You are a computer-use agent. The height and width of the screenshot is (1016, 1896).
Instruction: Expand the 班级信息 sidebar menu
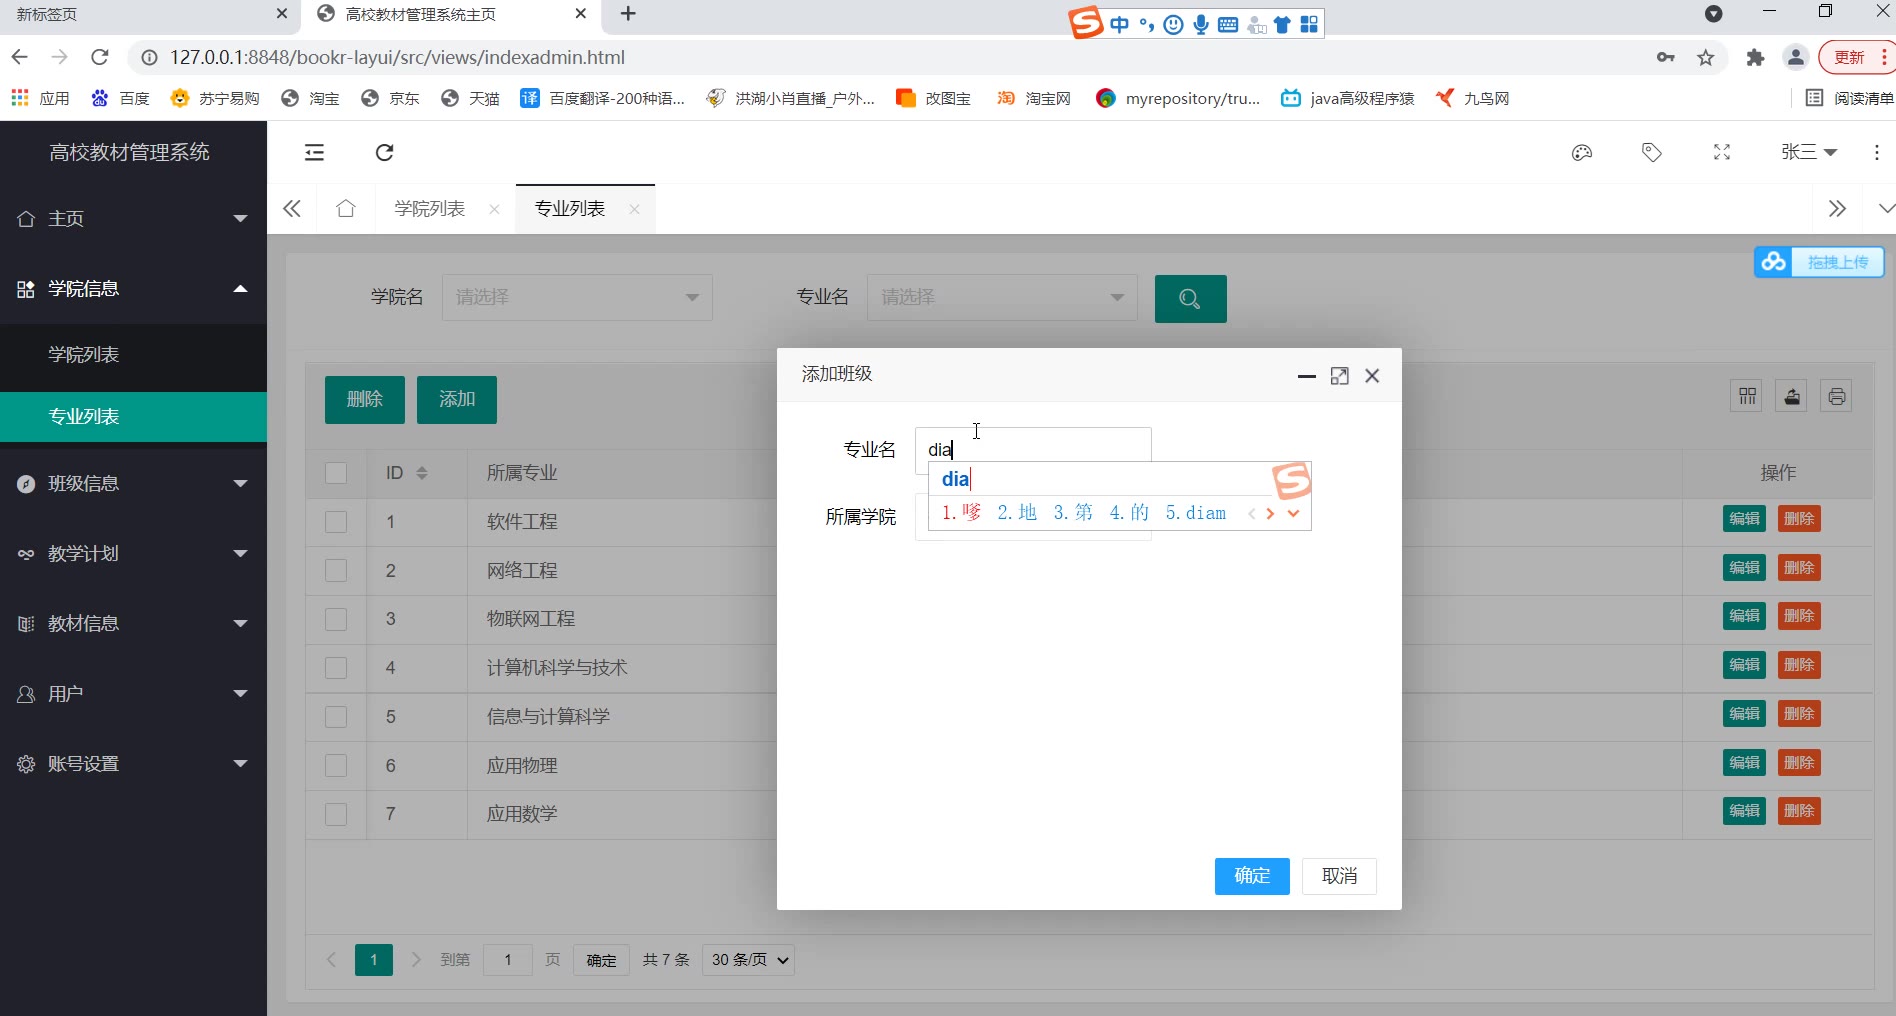133,484
